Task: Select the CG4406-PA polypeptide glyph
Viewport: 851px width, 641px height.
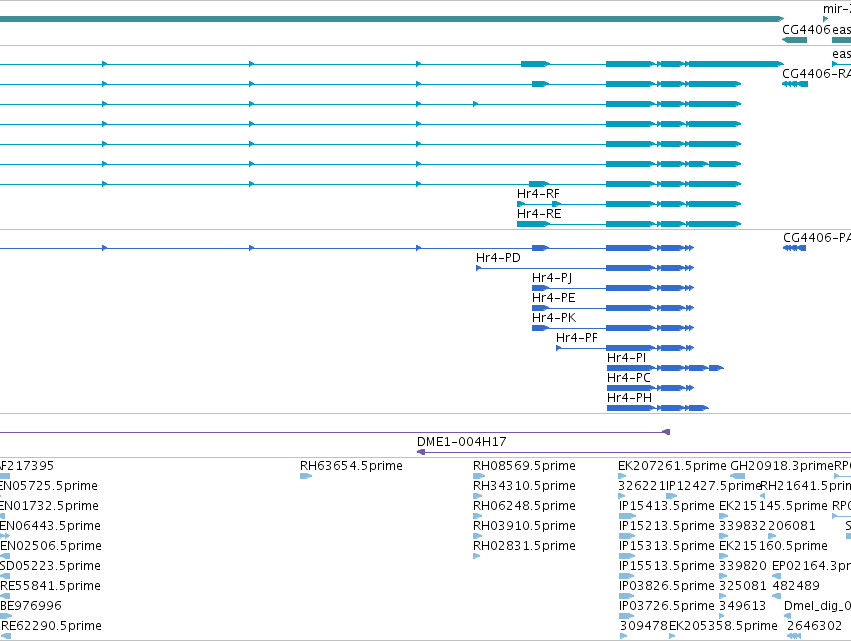Action: click(x=795, y=248)
